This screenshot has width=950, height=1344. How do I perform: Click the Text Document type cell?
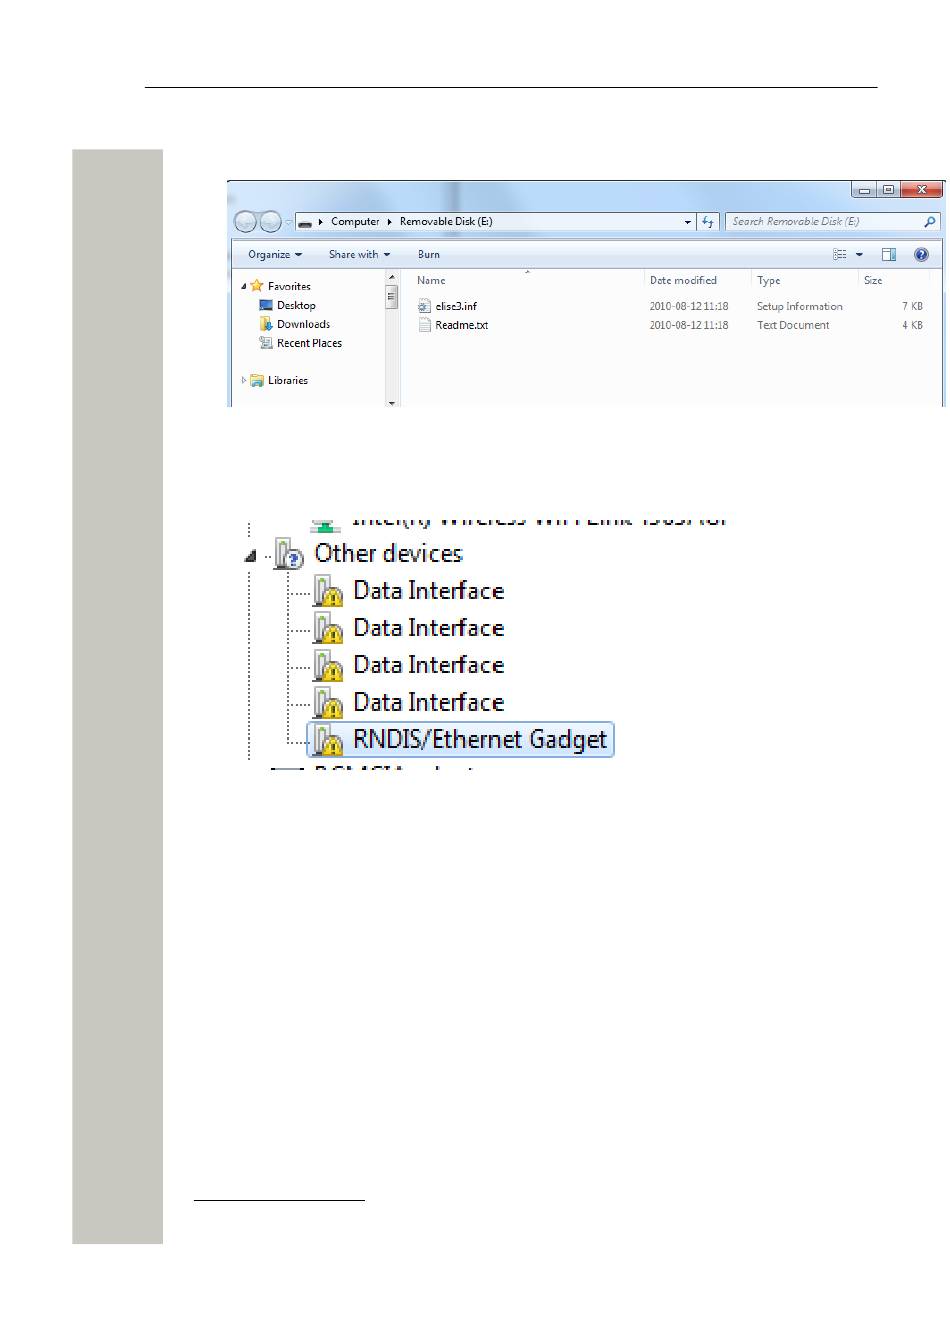click(x=793, y=325)
